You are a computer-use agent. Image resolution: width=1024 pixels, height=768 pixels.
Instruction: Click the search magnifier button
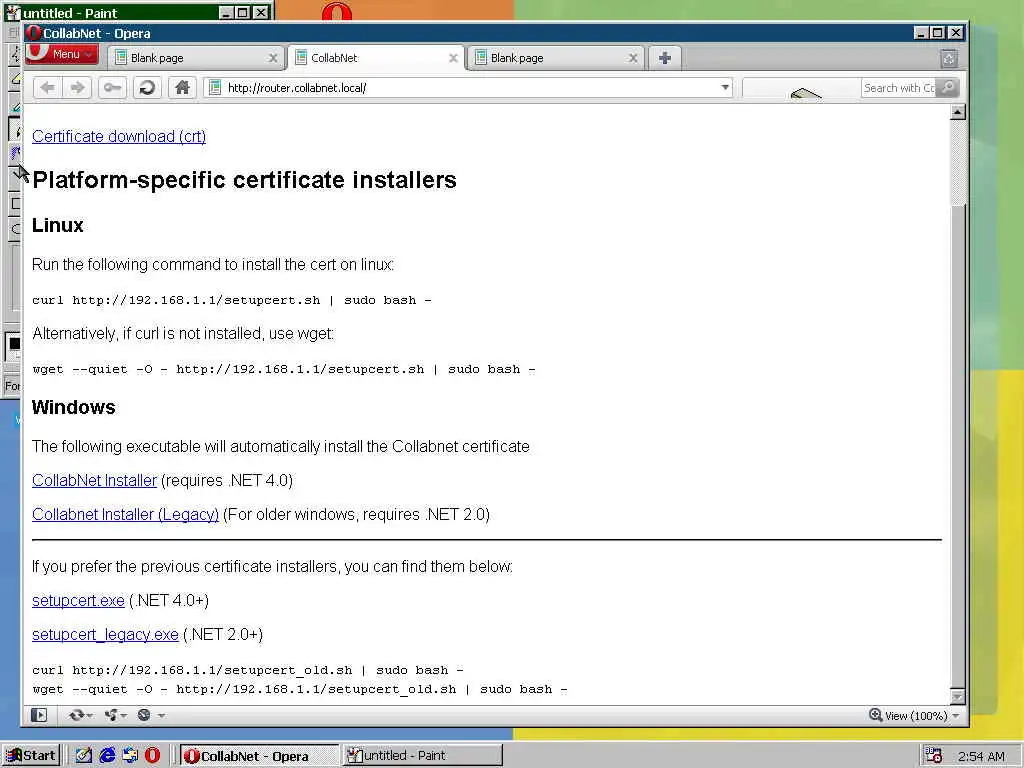(948, 88)
